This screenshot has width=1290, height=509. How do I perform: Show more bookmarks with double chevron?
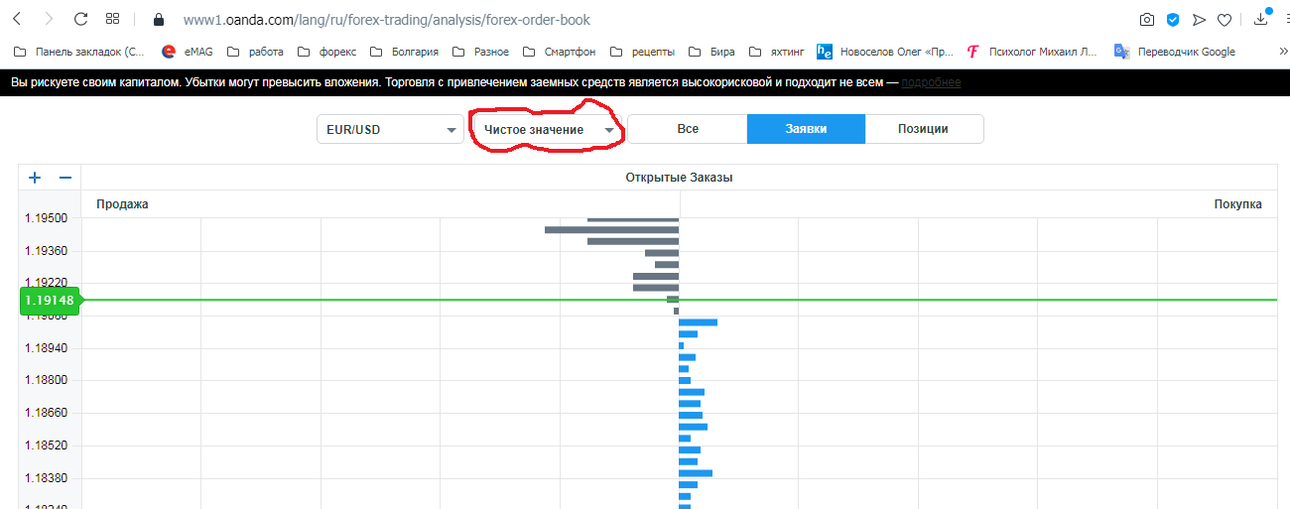[1283, 52]
